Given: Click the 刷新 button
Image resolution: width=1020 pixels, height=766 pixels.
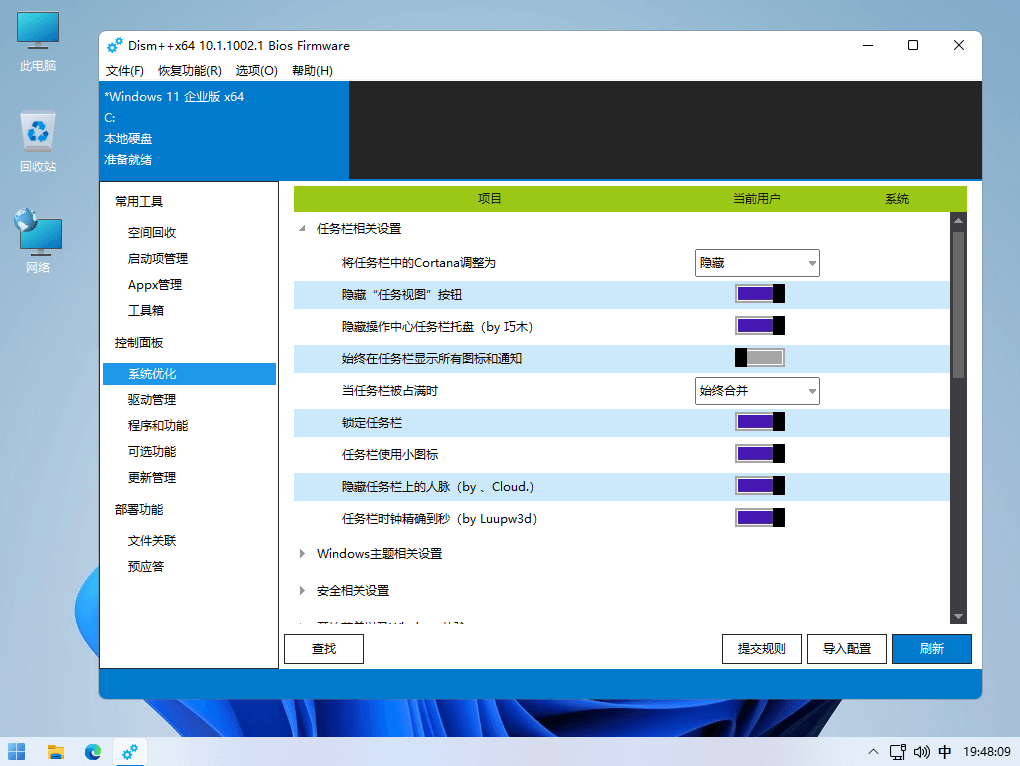Looking at the screenshot, I should tap(932, 649).
